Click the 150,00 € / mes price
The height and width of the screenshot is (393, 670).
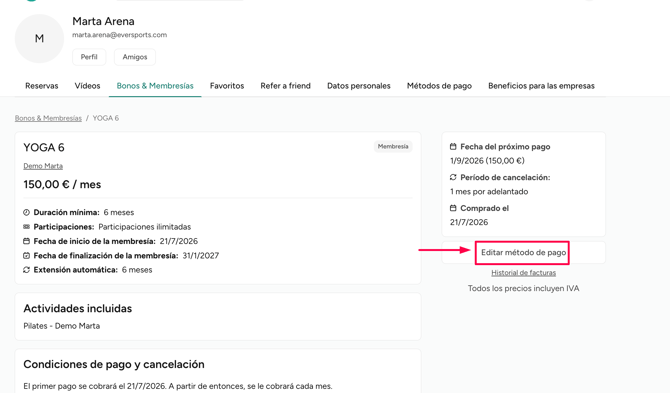coord(62,185)
